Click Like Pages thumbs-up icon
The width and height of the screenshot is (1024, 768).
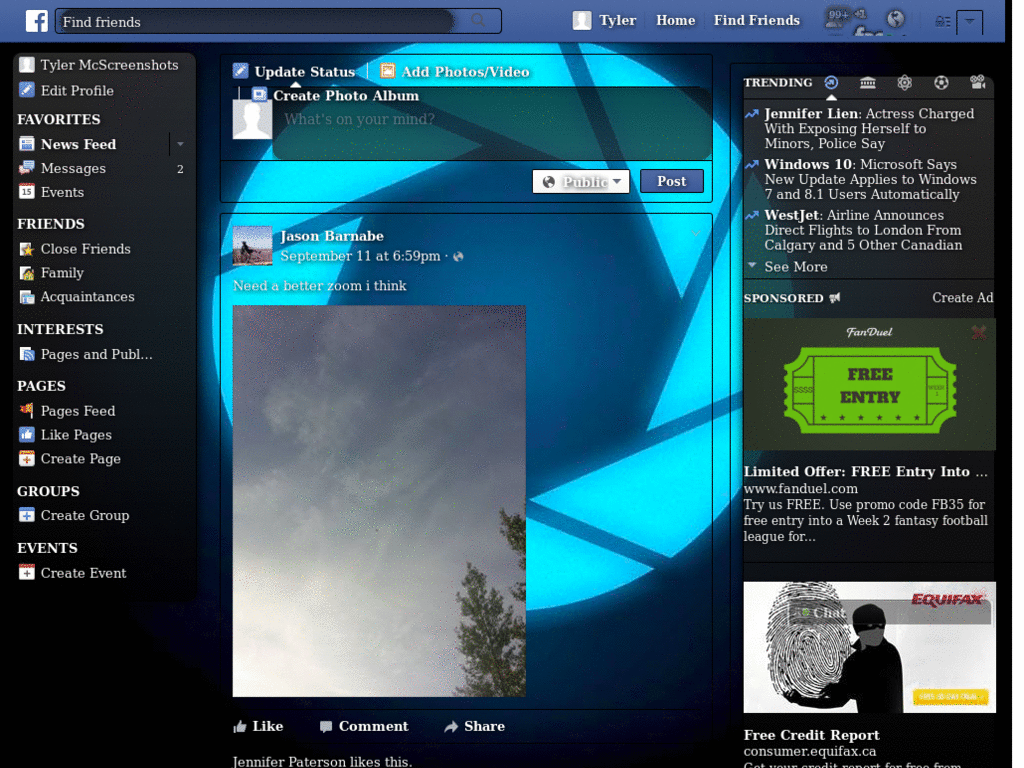point(26,434)
